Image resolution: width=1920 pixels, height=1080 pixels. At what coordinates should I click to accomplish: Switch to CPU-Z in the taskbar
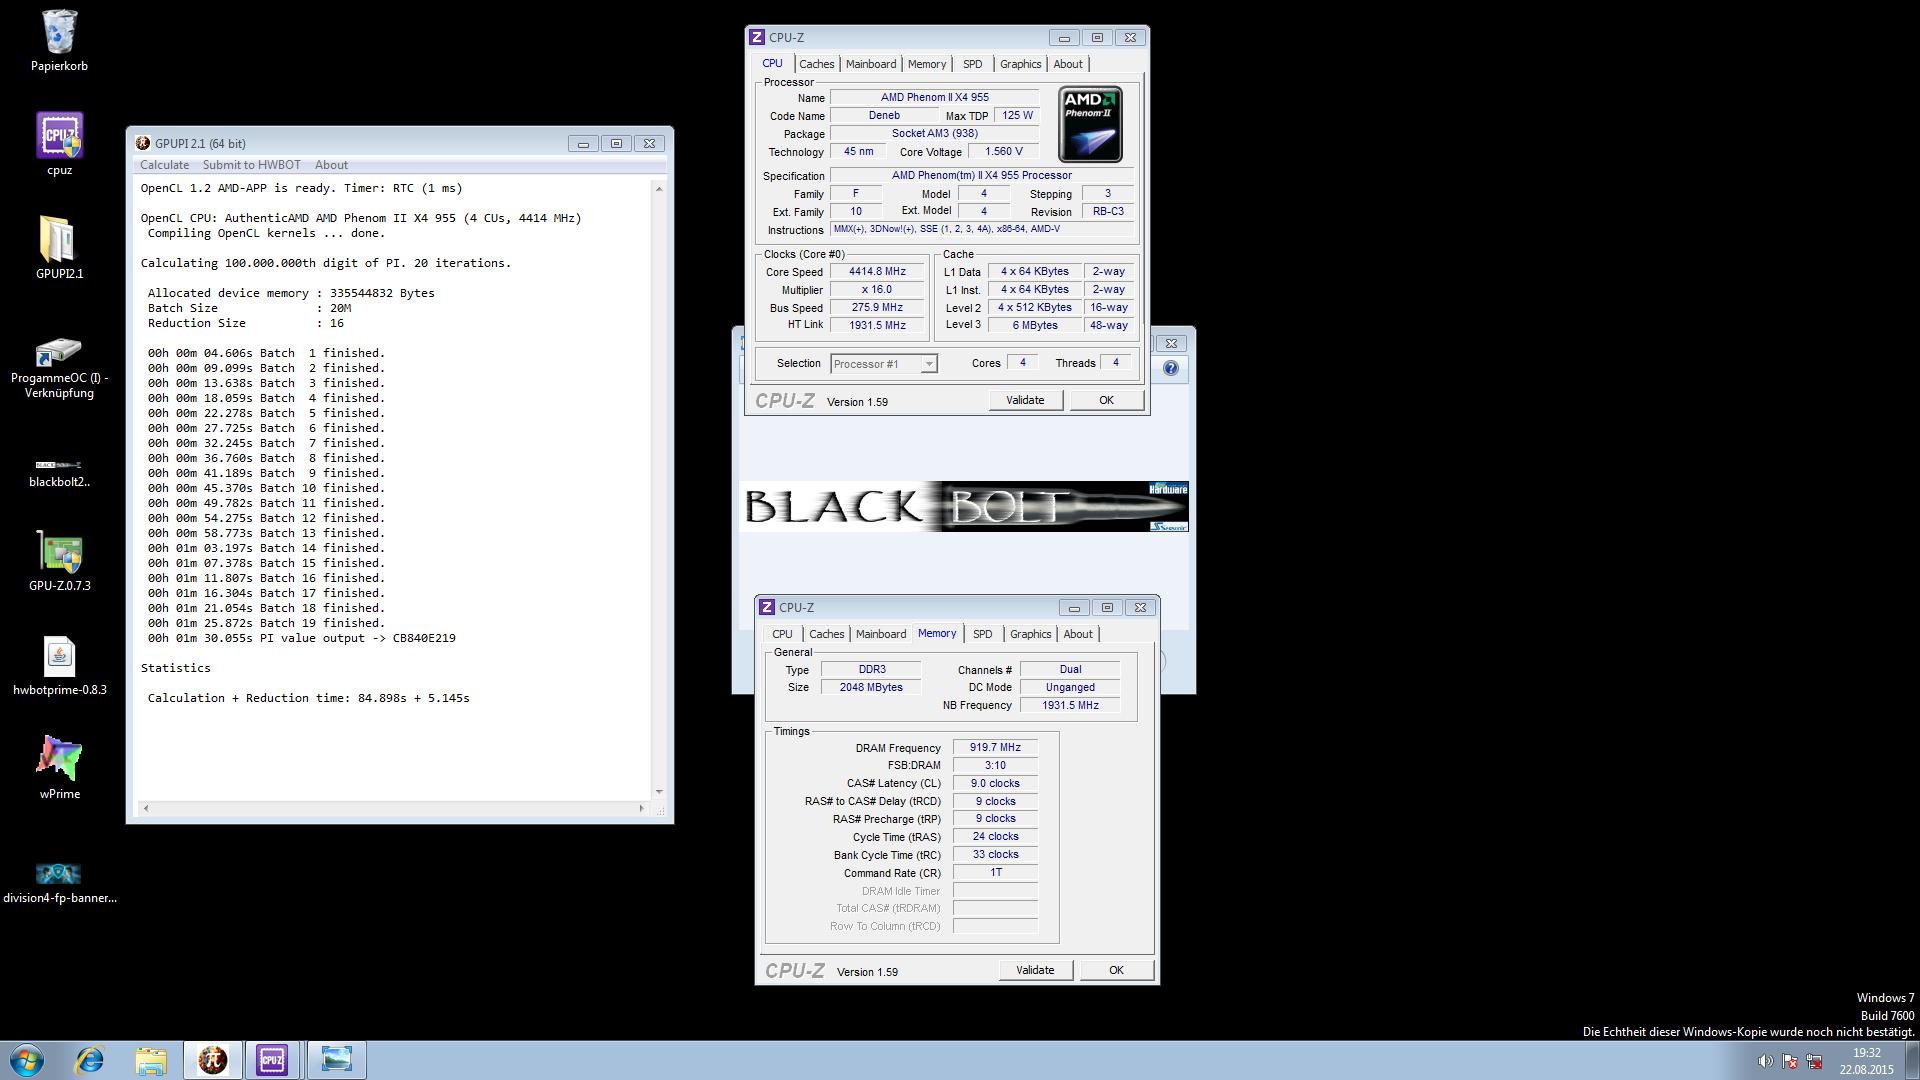[272, 1060]
